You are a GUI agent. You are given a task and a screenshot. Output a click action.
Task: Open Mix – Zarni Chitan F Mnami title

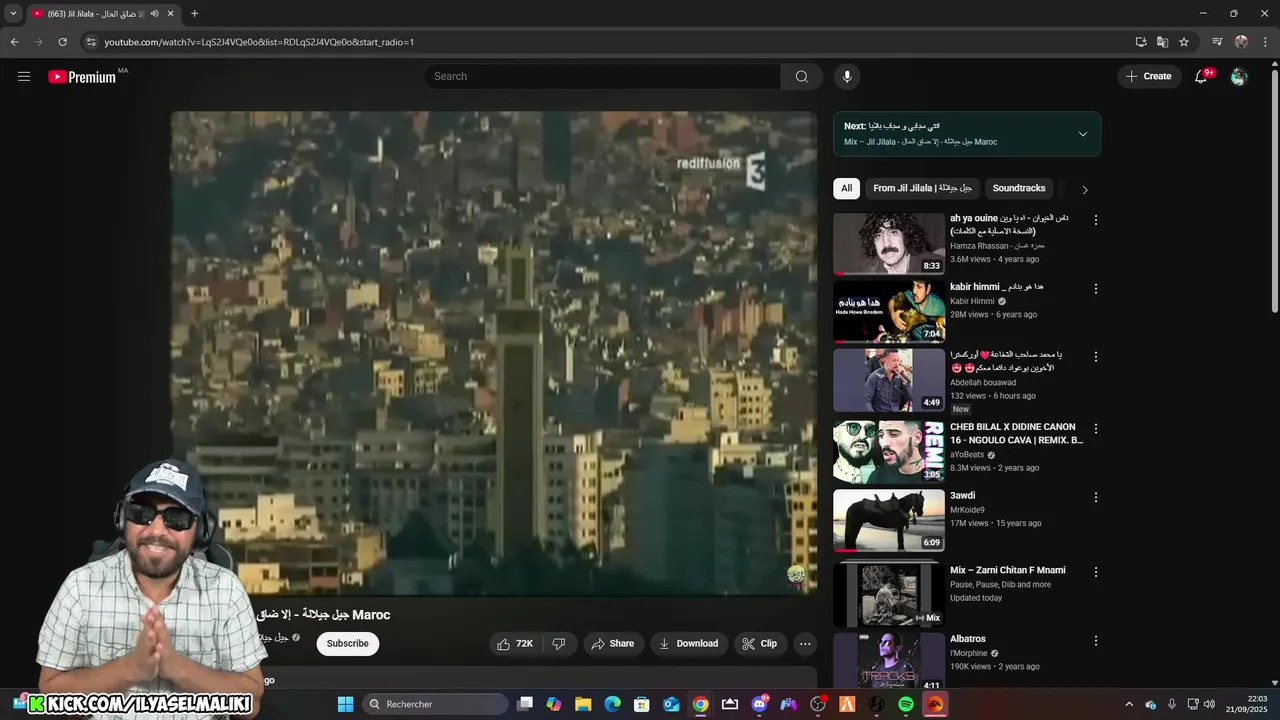pyautogui.click(x=1007, y=570)
